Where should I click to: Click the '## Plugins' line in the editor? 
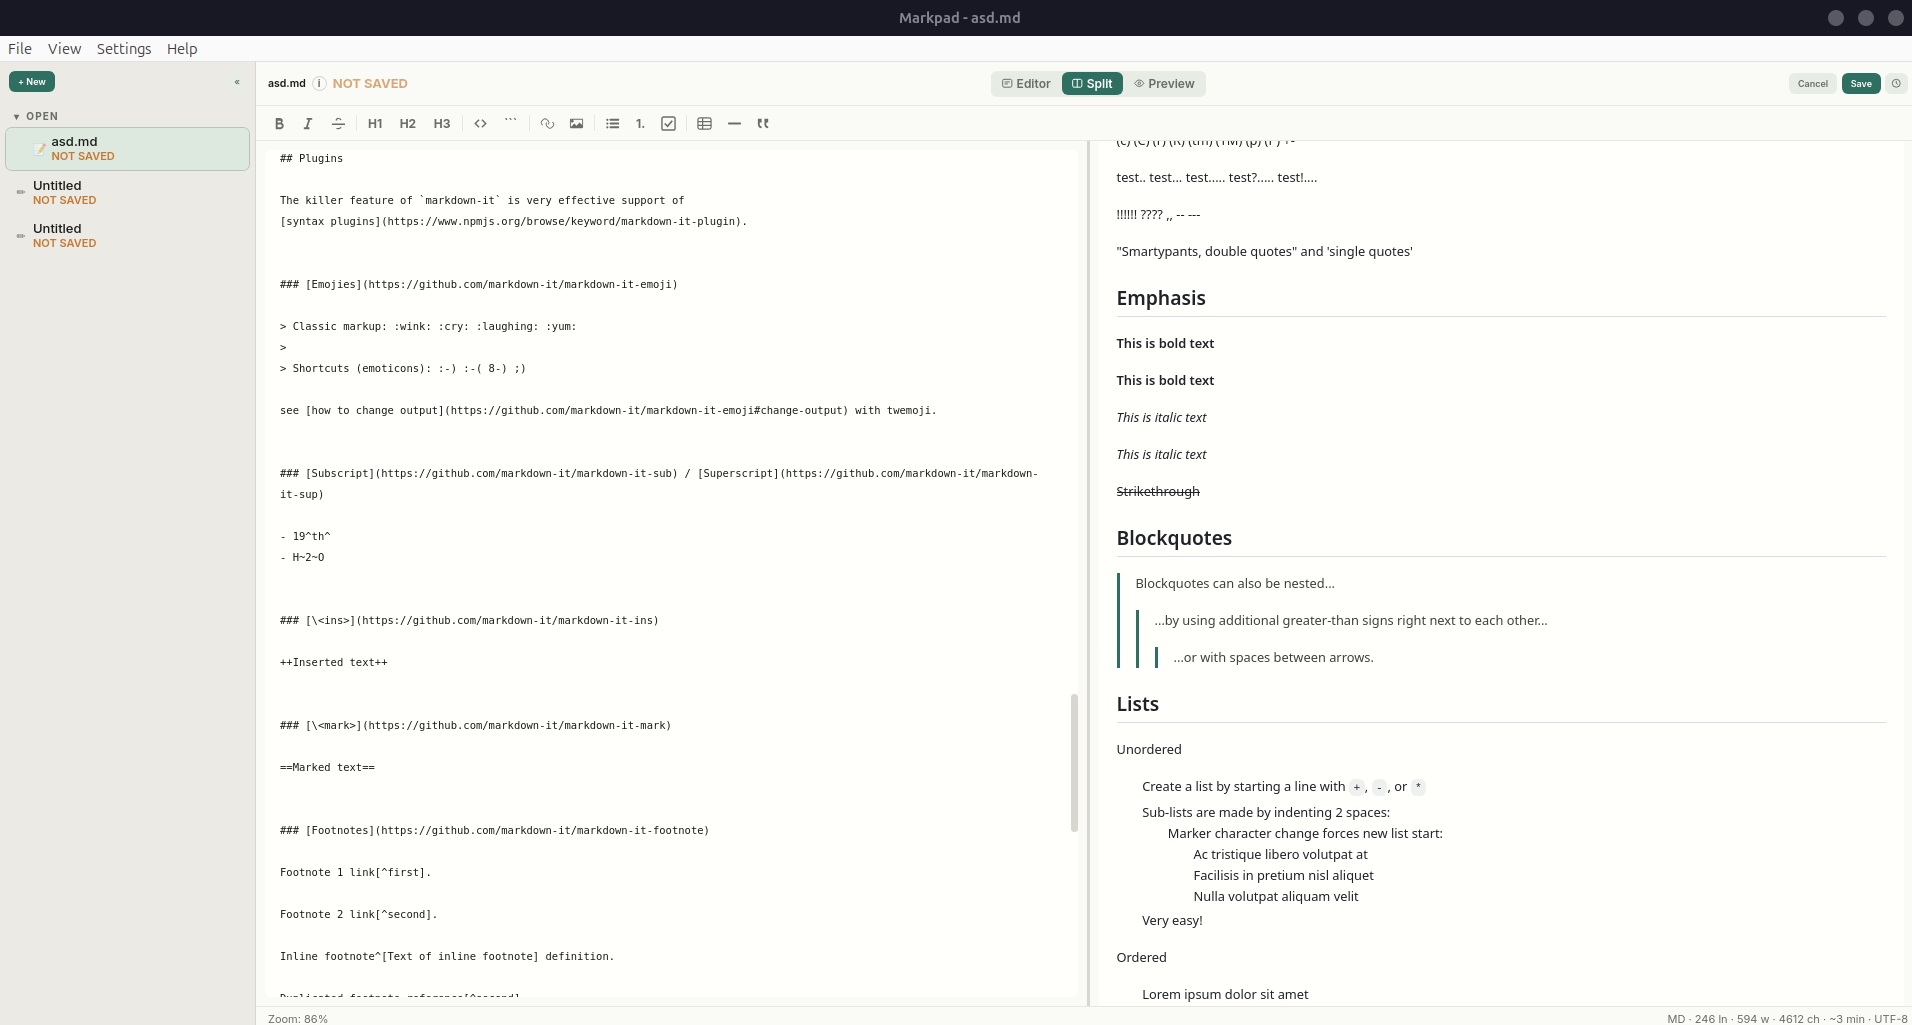[x=311, y=158]
